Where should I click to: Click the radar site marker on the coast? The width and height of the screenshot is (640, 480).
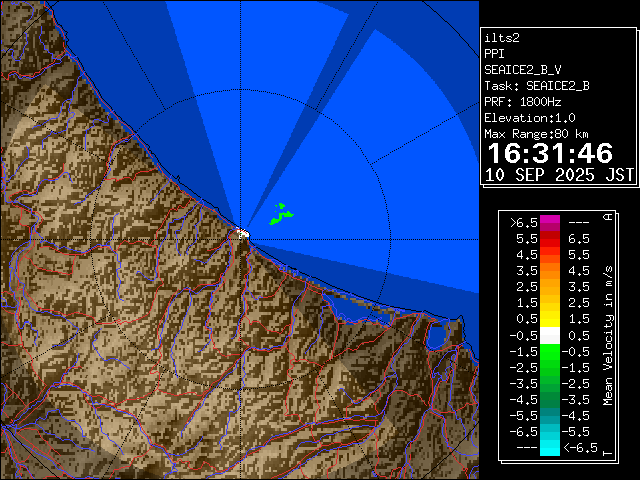(x=242, y=232)
